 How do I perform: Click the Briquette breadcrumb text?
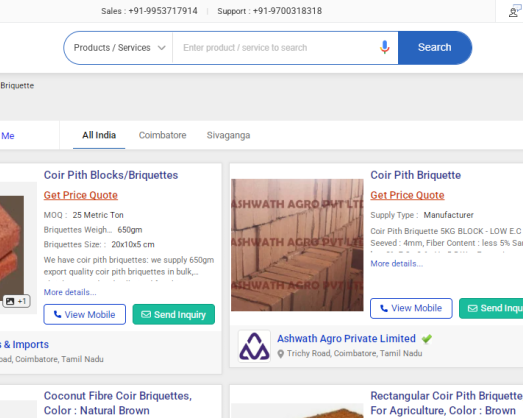click(x=17, y=86)
